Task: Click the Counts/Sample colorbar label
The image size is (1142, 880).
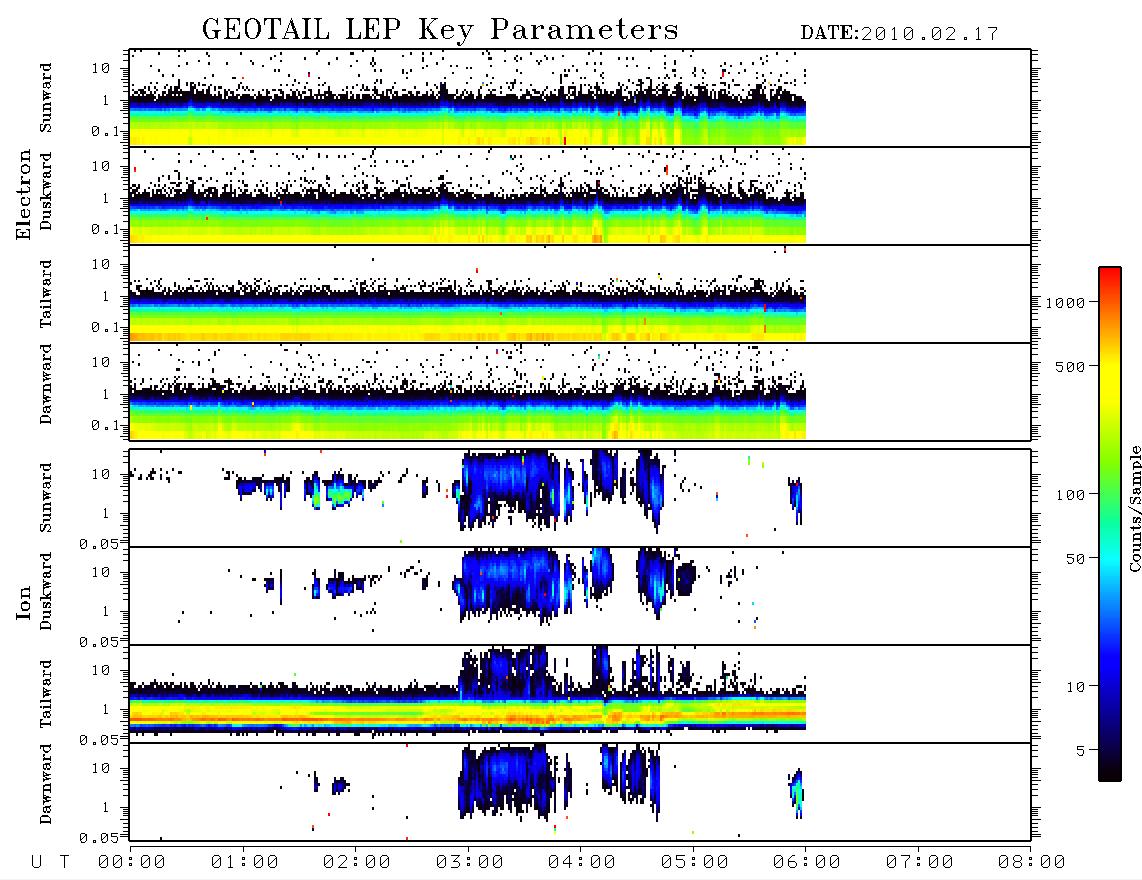Action: coord(1134,509)
